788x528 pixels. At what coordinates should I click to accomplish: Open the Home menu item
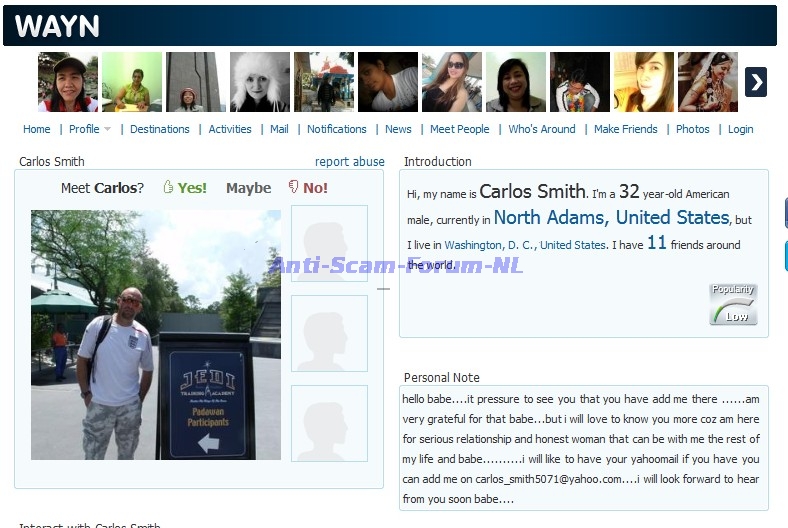[x=37, y=129]
